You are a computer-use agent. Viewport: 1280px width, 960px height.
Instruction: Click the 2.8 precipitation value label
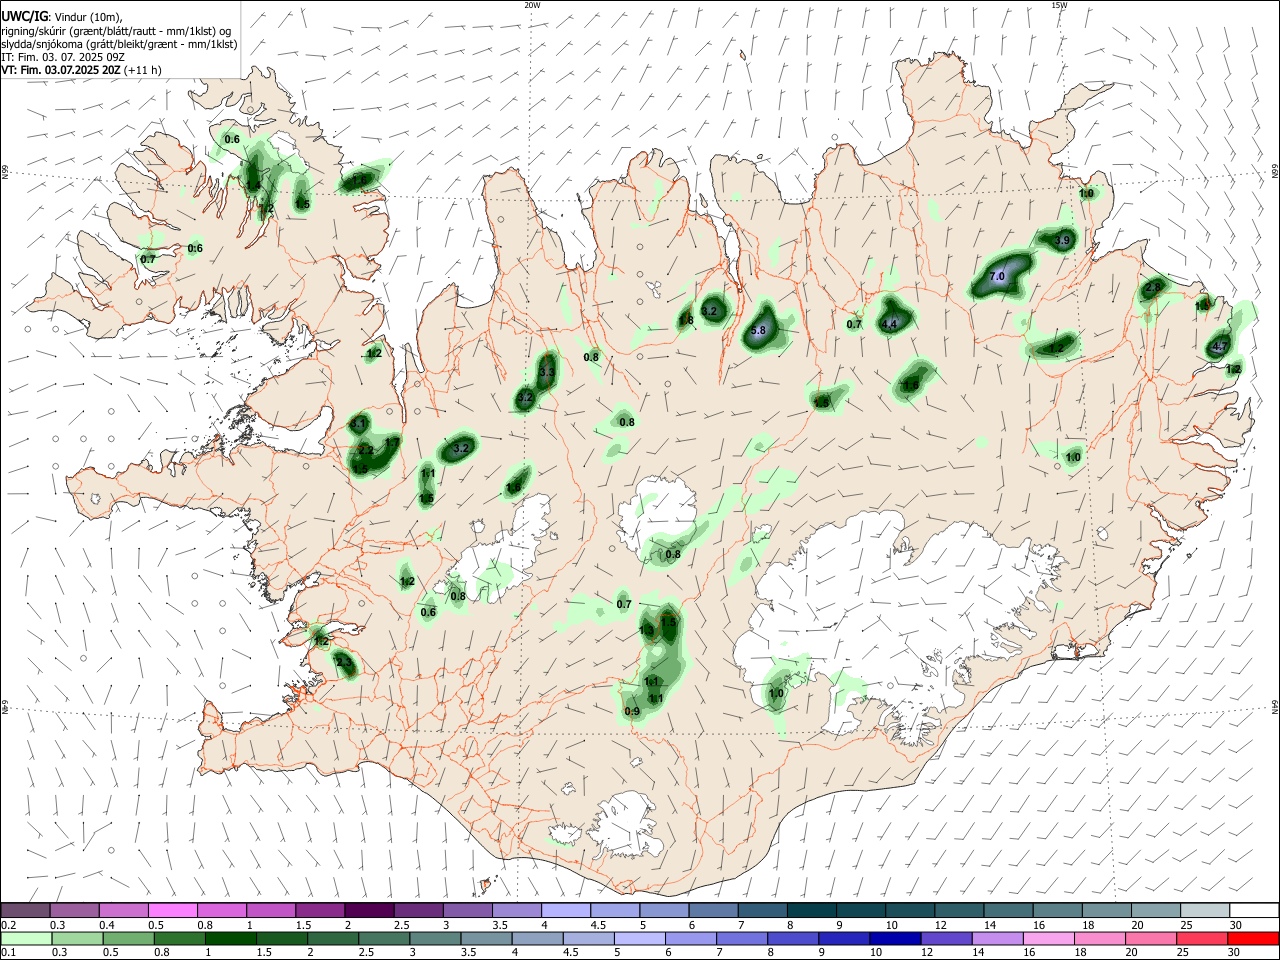point(1153,287)
